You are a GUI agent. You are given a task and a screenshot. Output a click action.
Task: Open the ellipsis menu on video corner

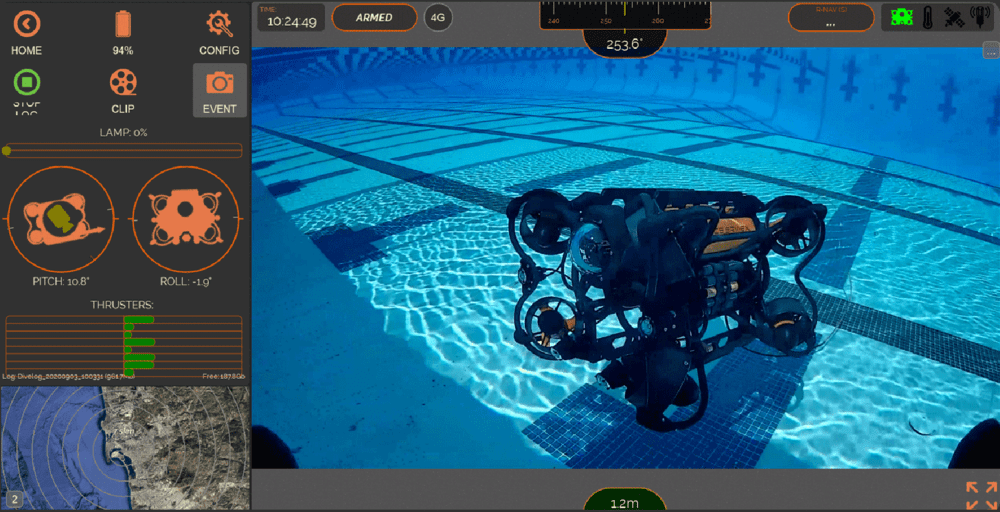tap(990, 50)
